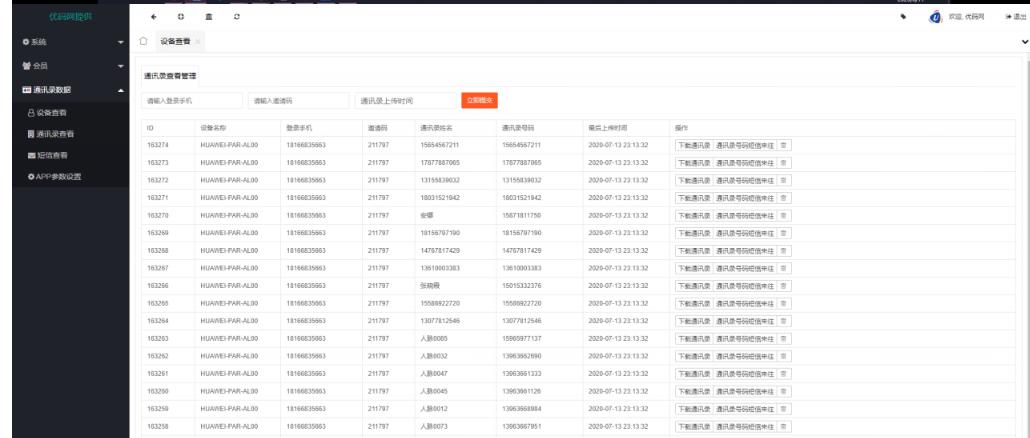Click the user avatar logo
This screenshot has width=1030, height=438.
(x=935, y=17)
